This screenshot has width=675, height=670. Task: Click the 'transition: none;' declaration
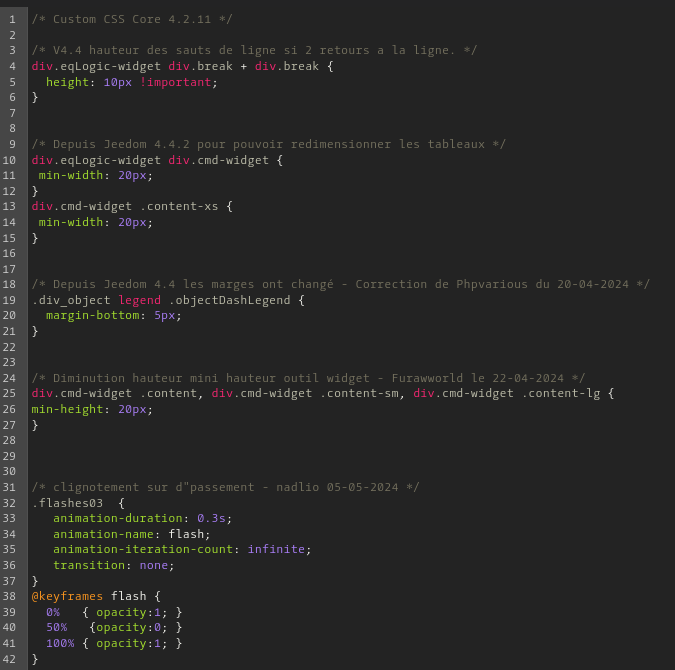pyautogui.click(x=114, y=565)
